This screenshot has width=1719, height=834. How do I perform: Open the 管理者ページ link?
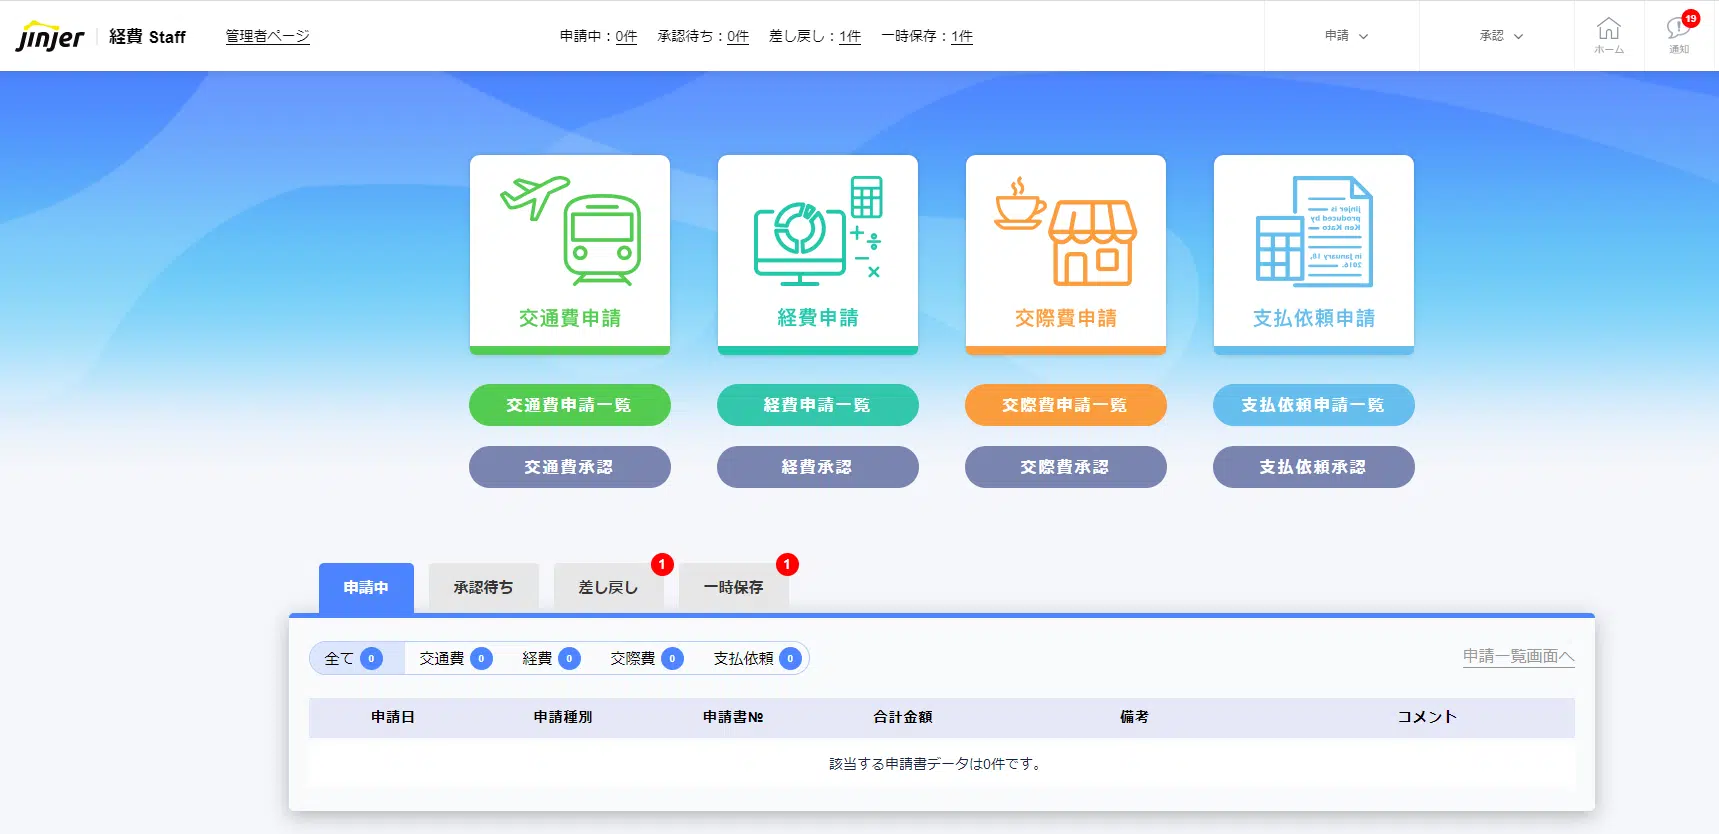pyautogui.click(x=267, y=36)
